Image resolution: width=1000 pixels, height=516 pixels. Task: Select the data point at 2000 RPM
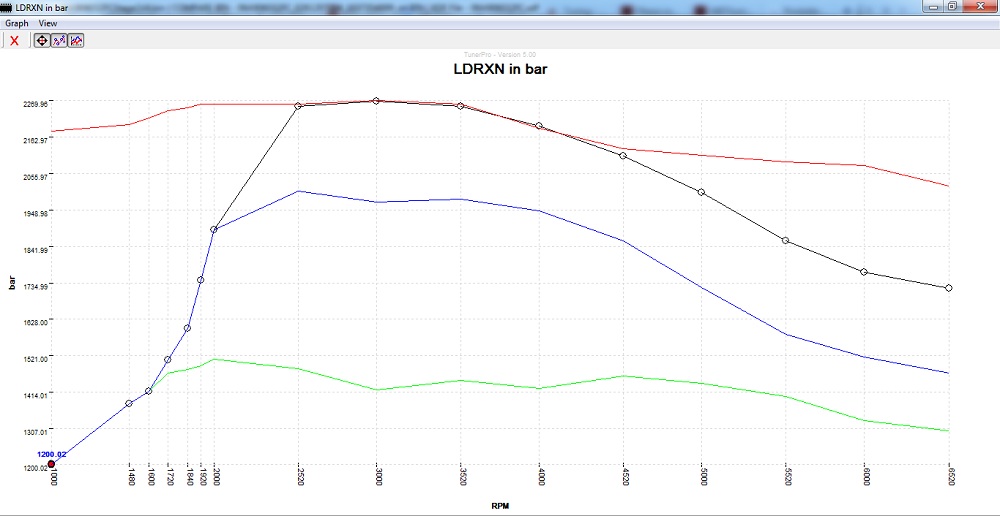point(214,230)
